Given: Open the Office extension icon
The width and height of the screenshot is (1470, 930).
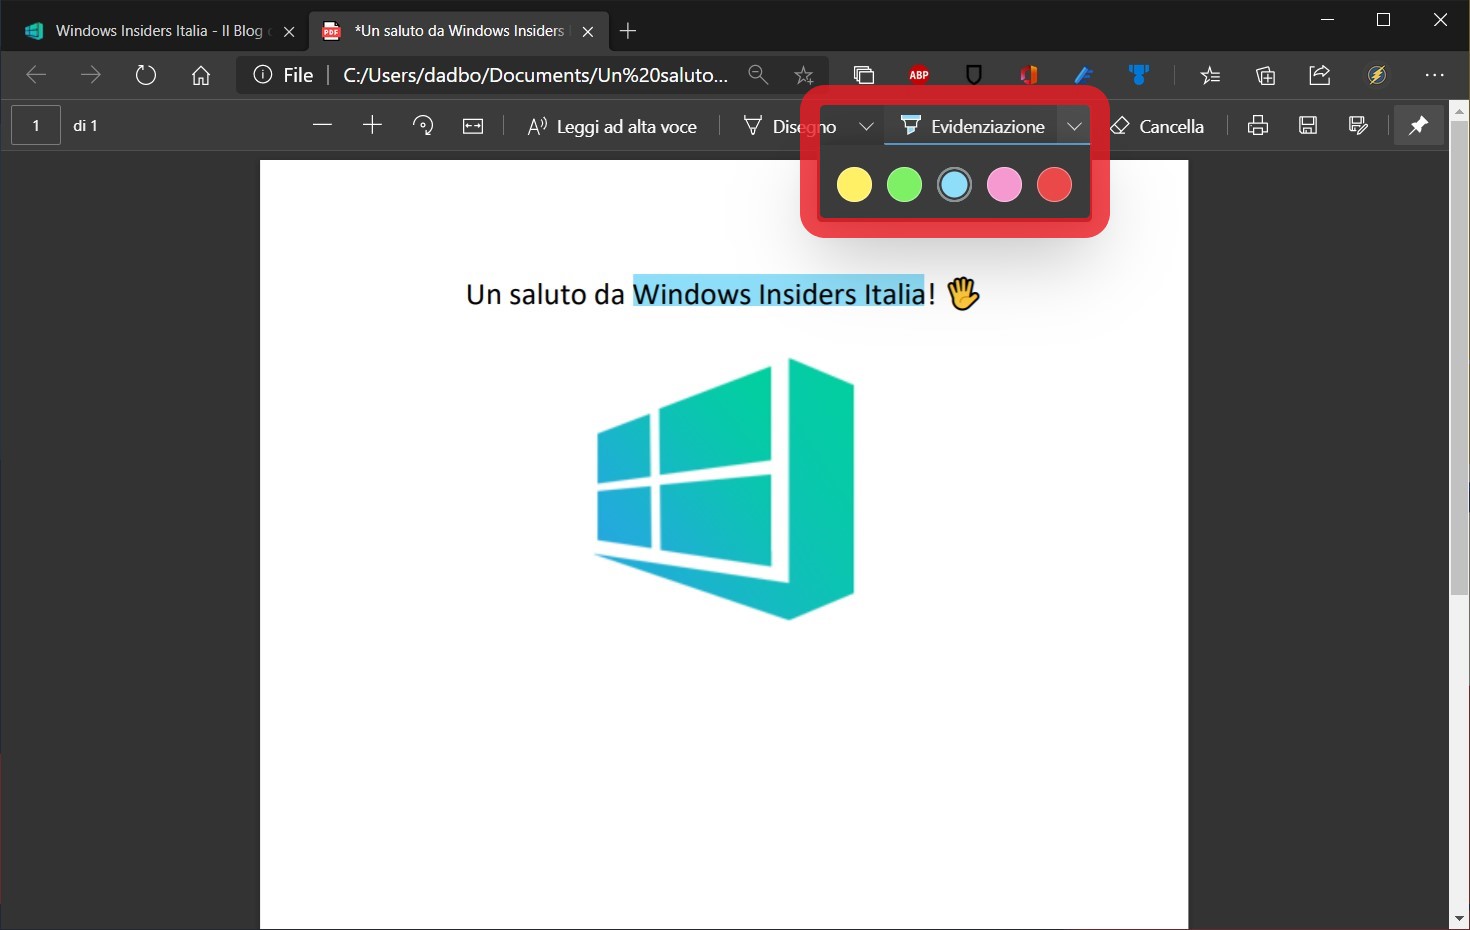Looking at the screenshot, I should [1028, 75].
